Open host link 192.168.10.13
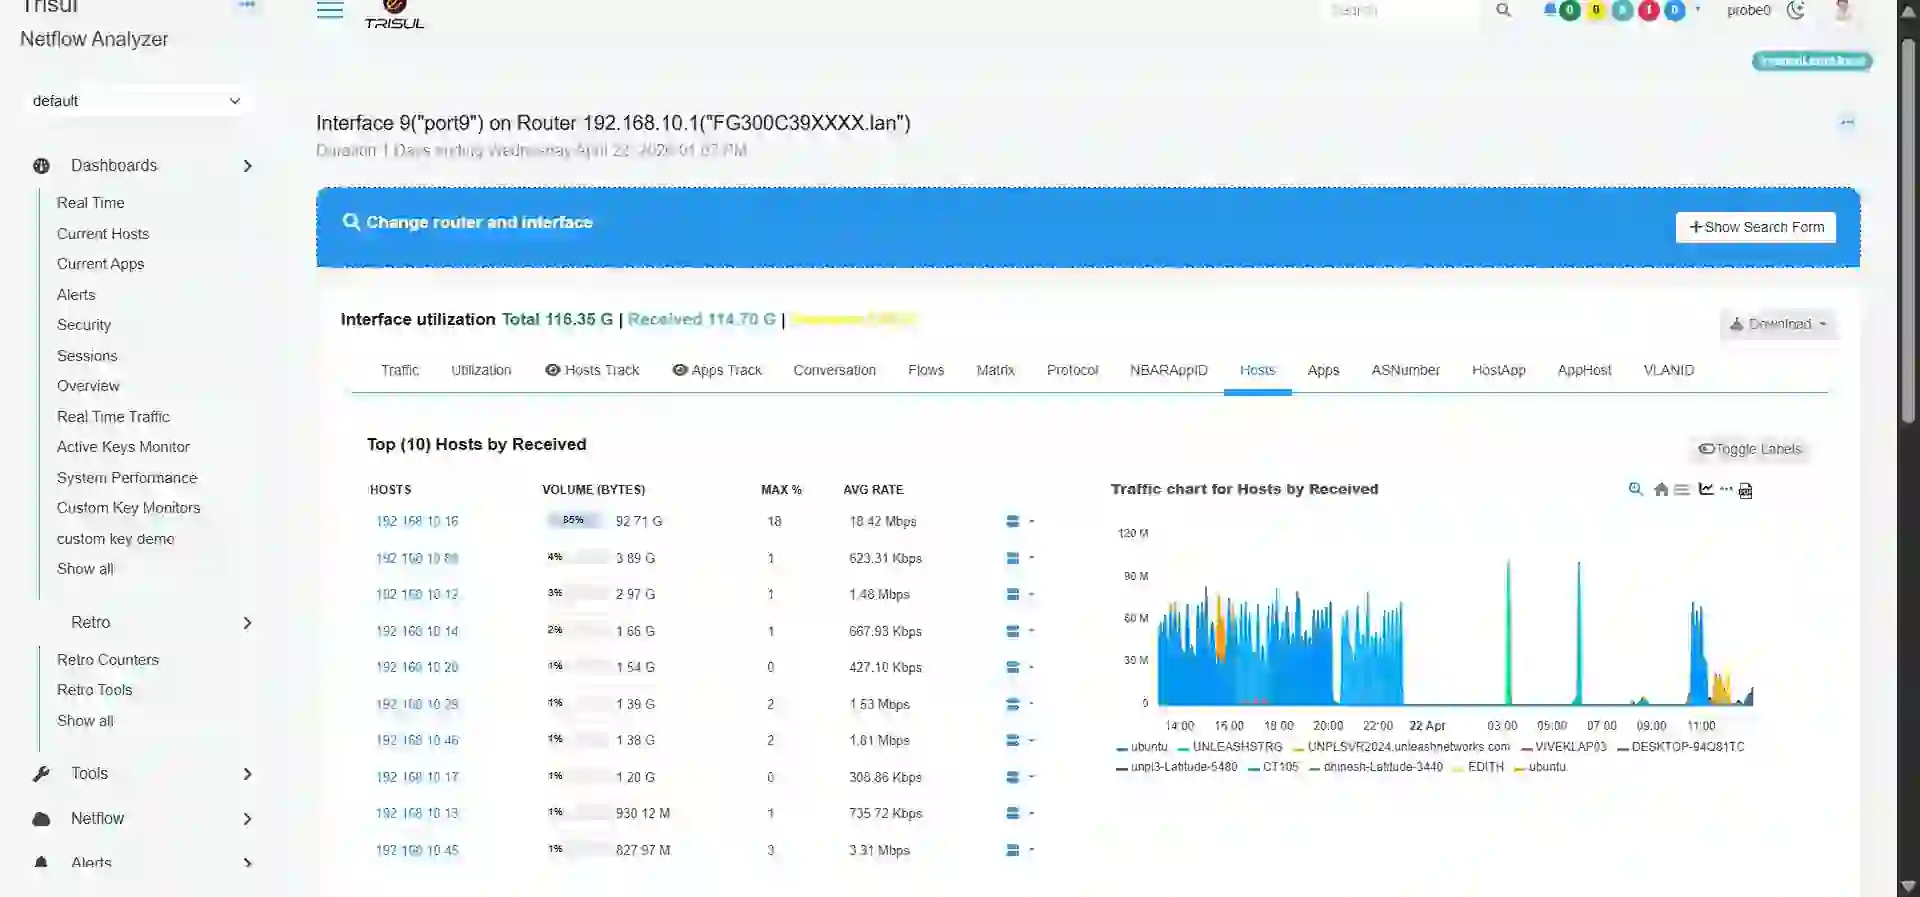 tap(417, 813)
